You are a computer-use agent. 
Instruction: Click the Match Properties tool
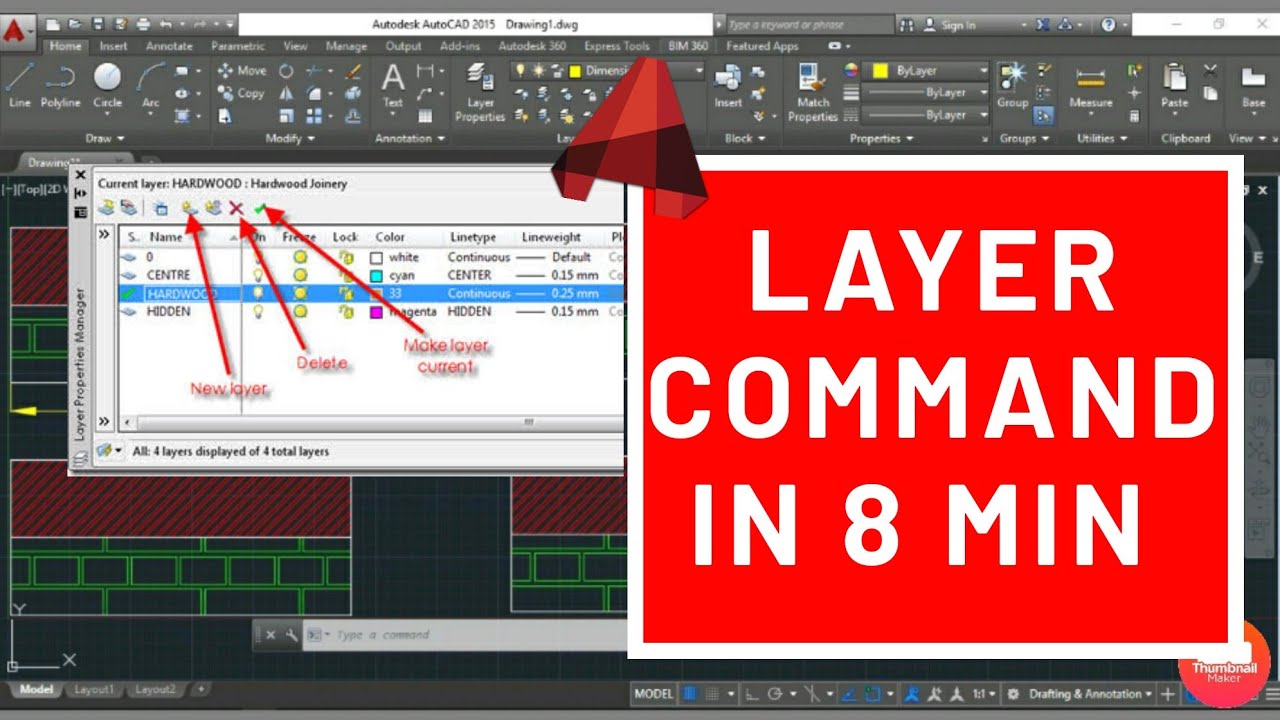(x=813, y=92)
